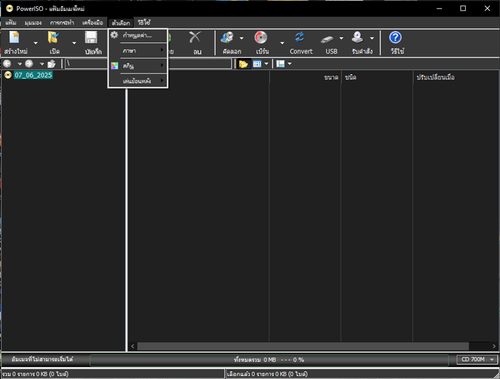Open the Skin (สกิน) submenu
This screenshot has height=379, width=500.
(138, 66)
